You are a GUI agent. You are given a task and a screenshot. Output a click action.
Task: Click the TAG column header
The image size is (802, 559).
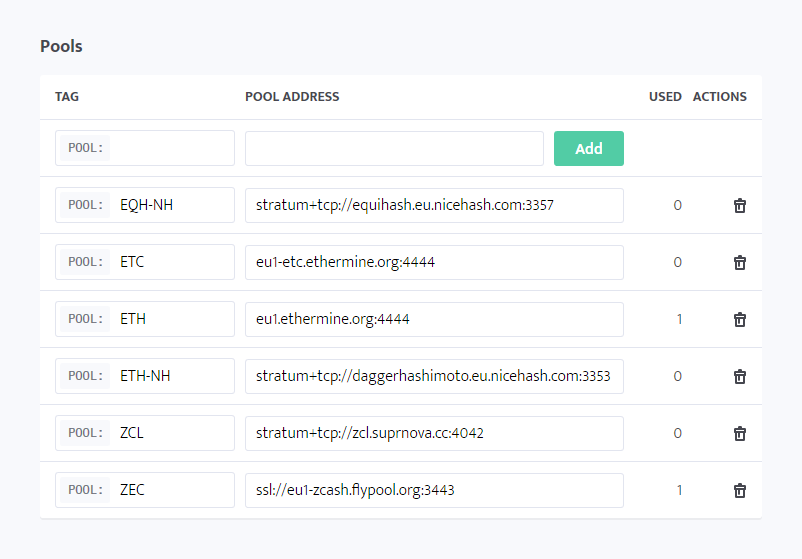(67, 97)
